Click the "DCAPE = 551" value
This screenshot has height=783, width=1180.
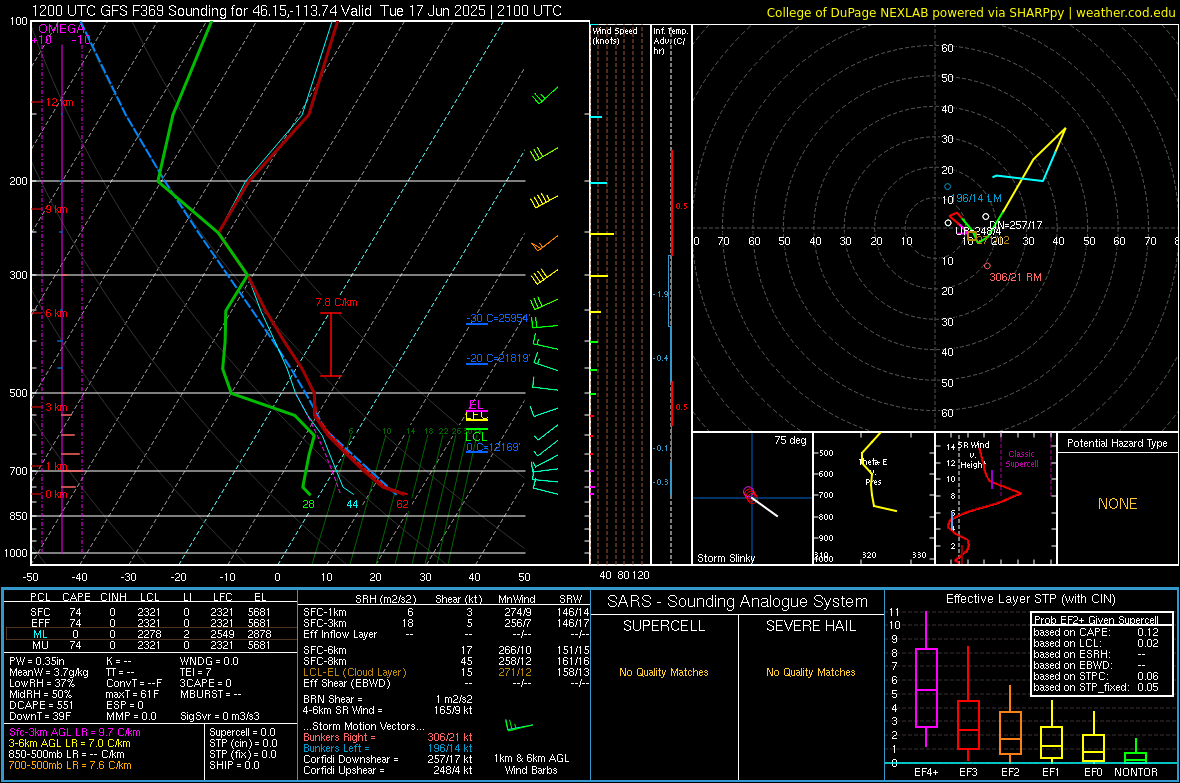[41, 705]
